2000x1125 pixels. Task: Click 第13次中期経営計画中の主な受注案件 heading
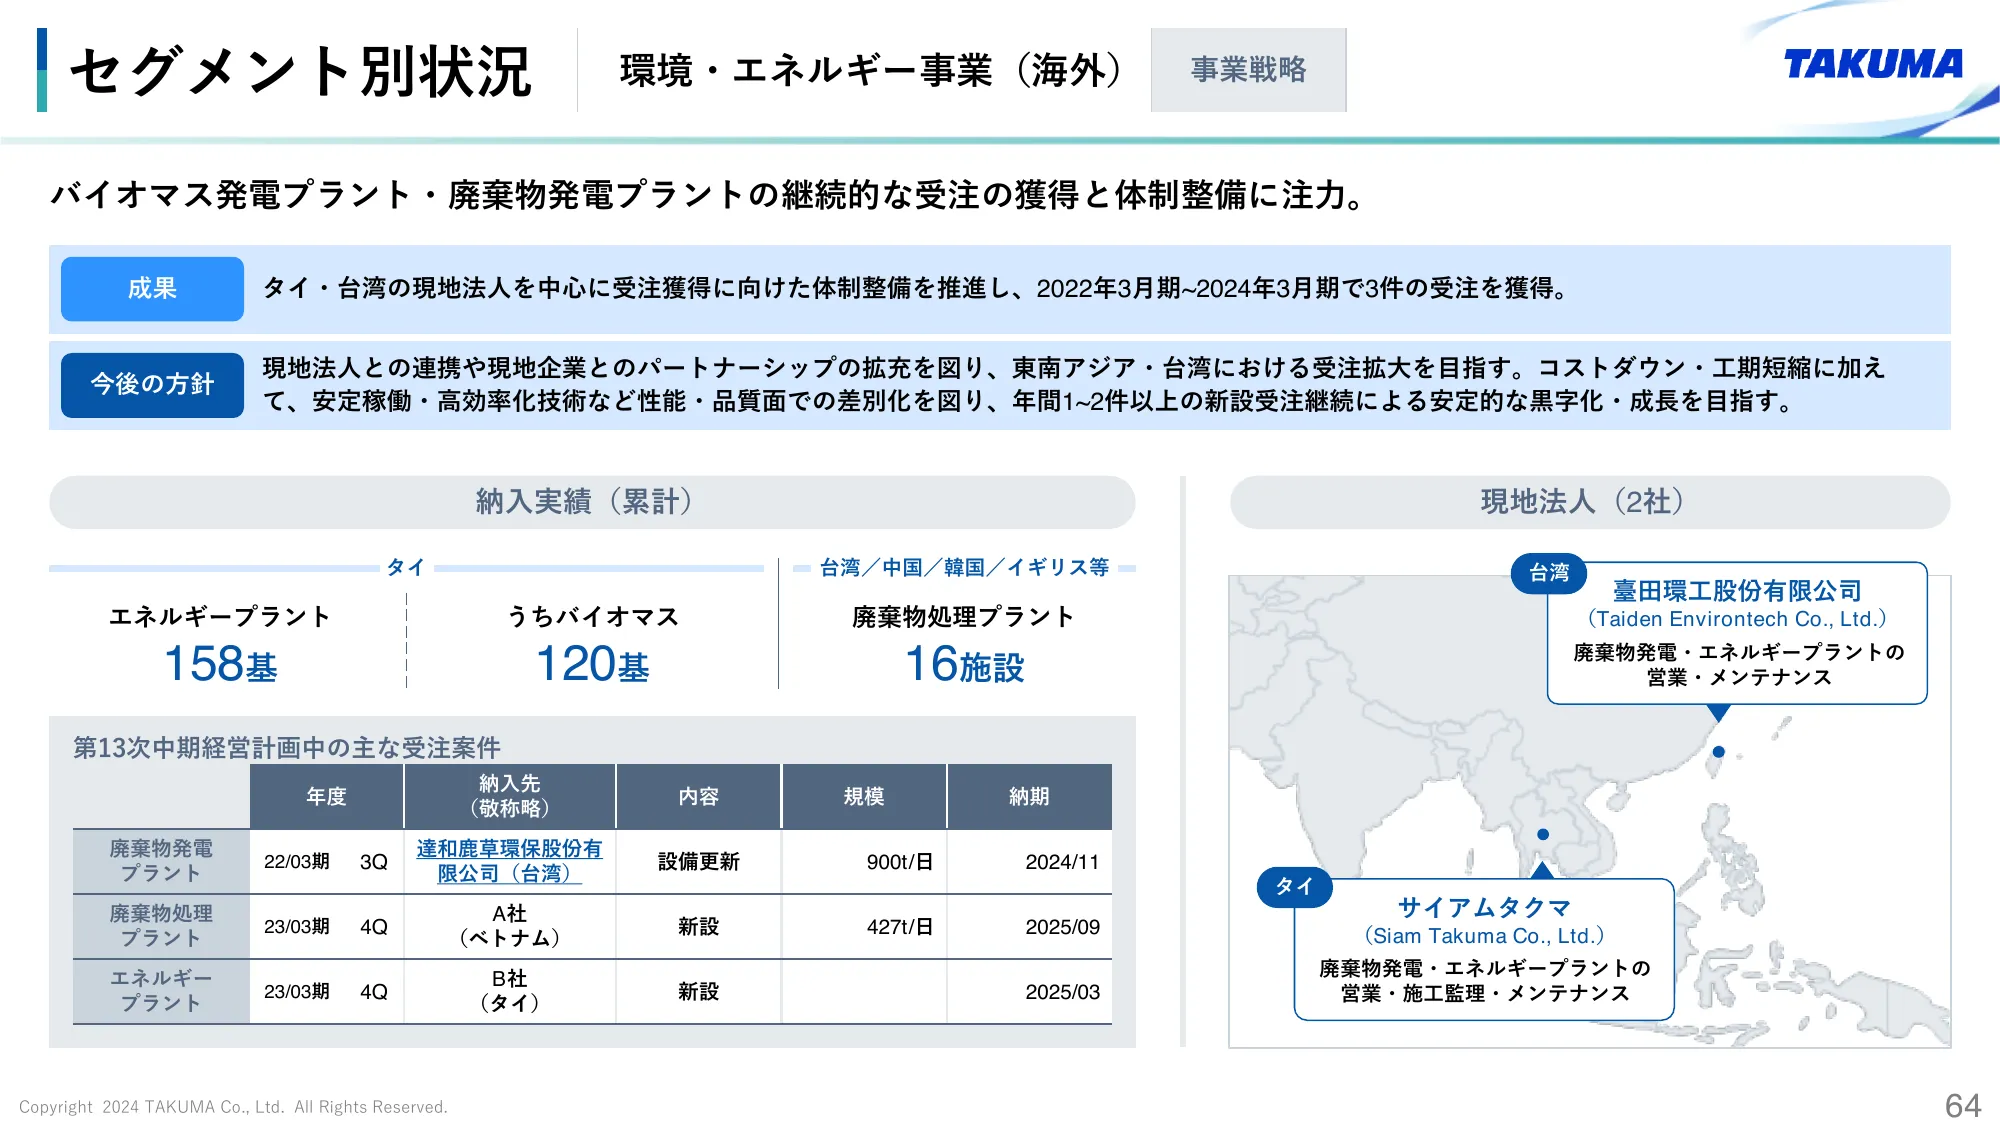(x=287, y=747)
